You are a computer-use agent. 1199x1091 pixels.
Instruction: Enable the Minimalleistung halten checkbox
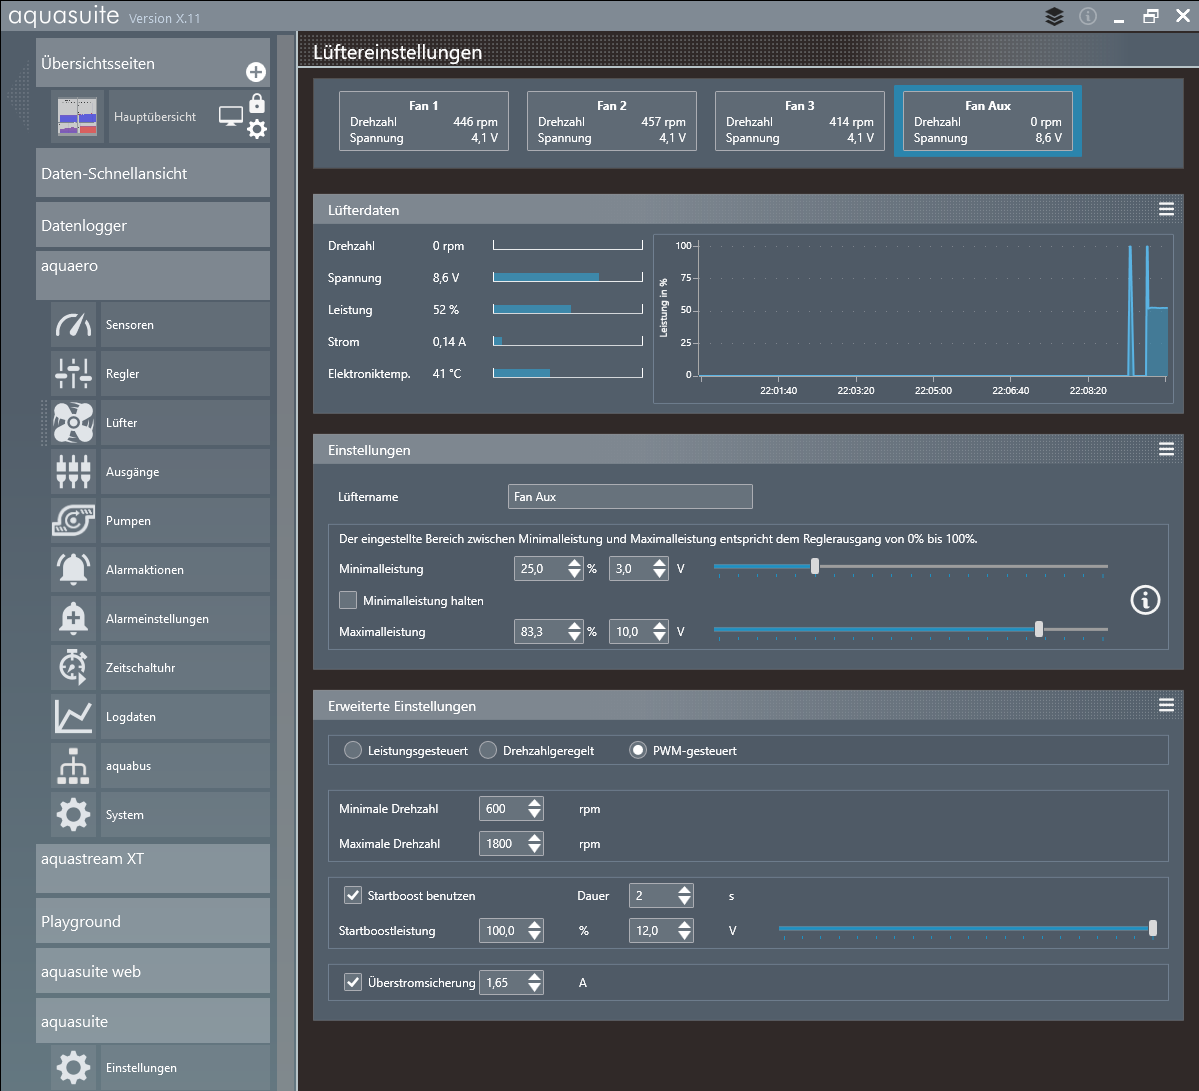(348, 601)
